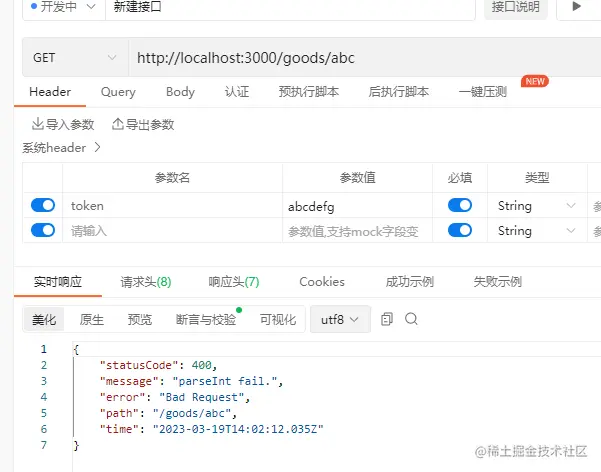Select the 断言与校验 view

pos(206,319)
